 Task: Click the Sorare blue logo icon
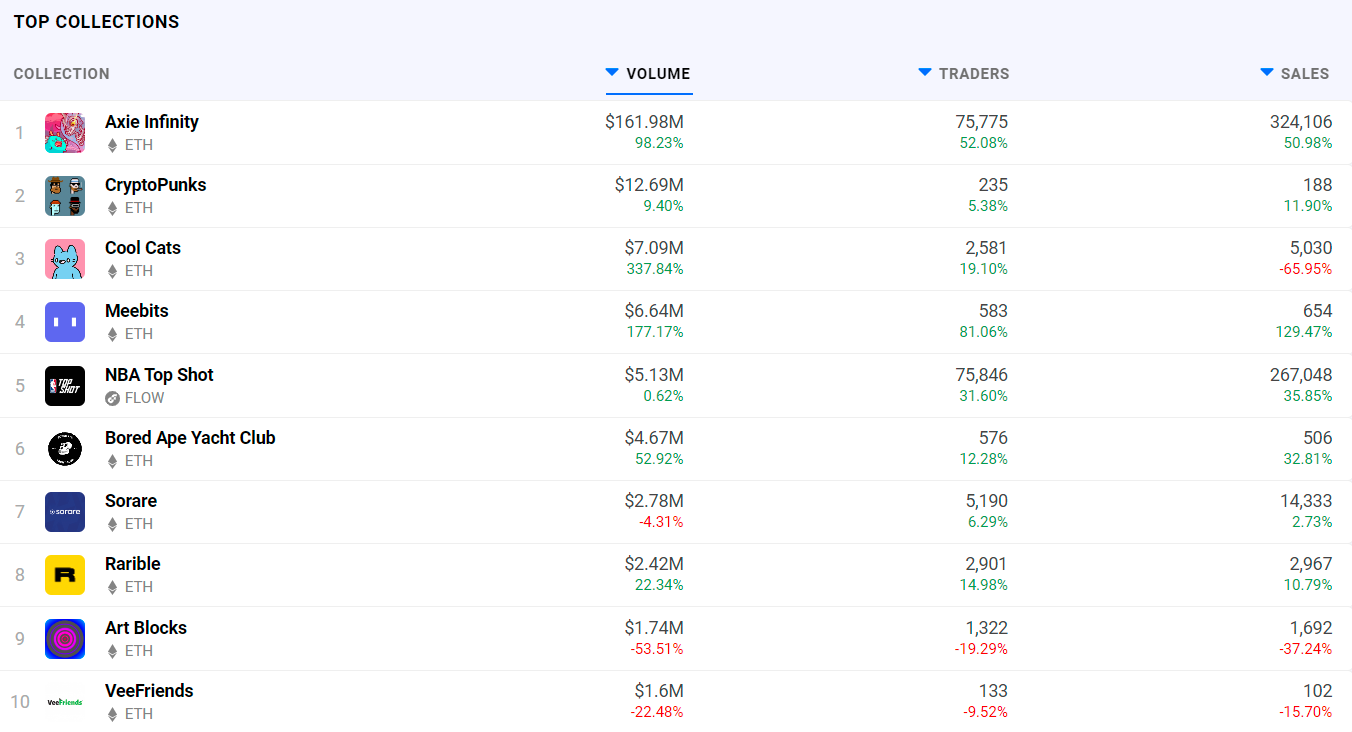tap(65, 512)
